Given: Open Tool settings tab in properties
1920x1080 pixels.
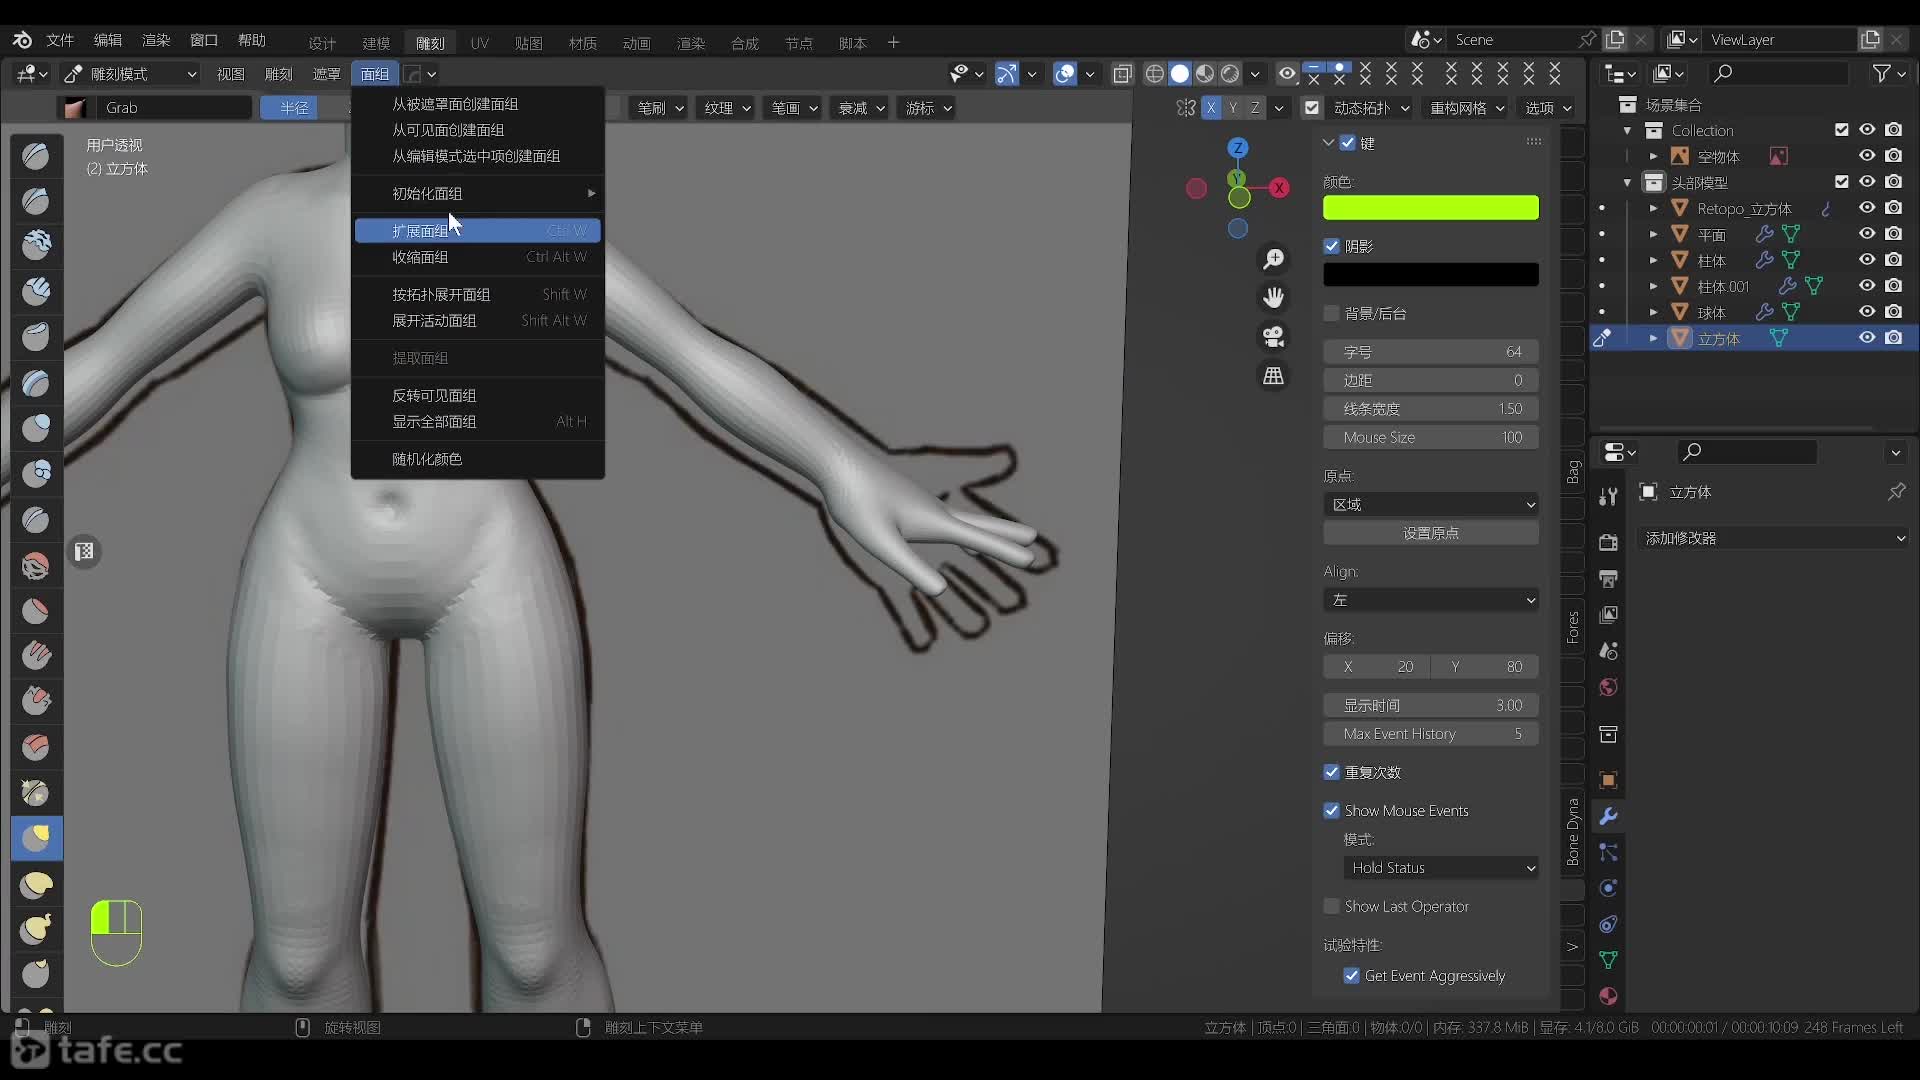Looking at the screenshot, I should point(1608,497).
